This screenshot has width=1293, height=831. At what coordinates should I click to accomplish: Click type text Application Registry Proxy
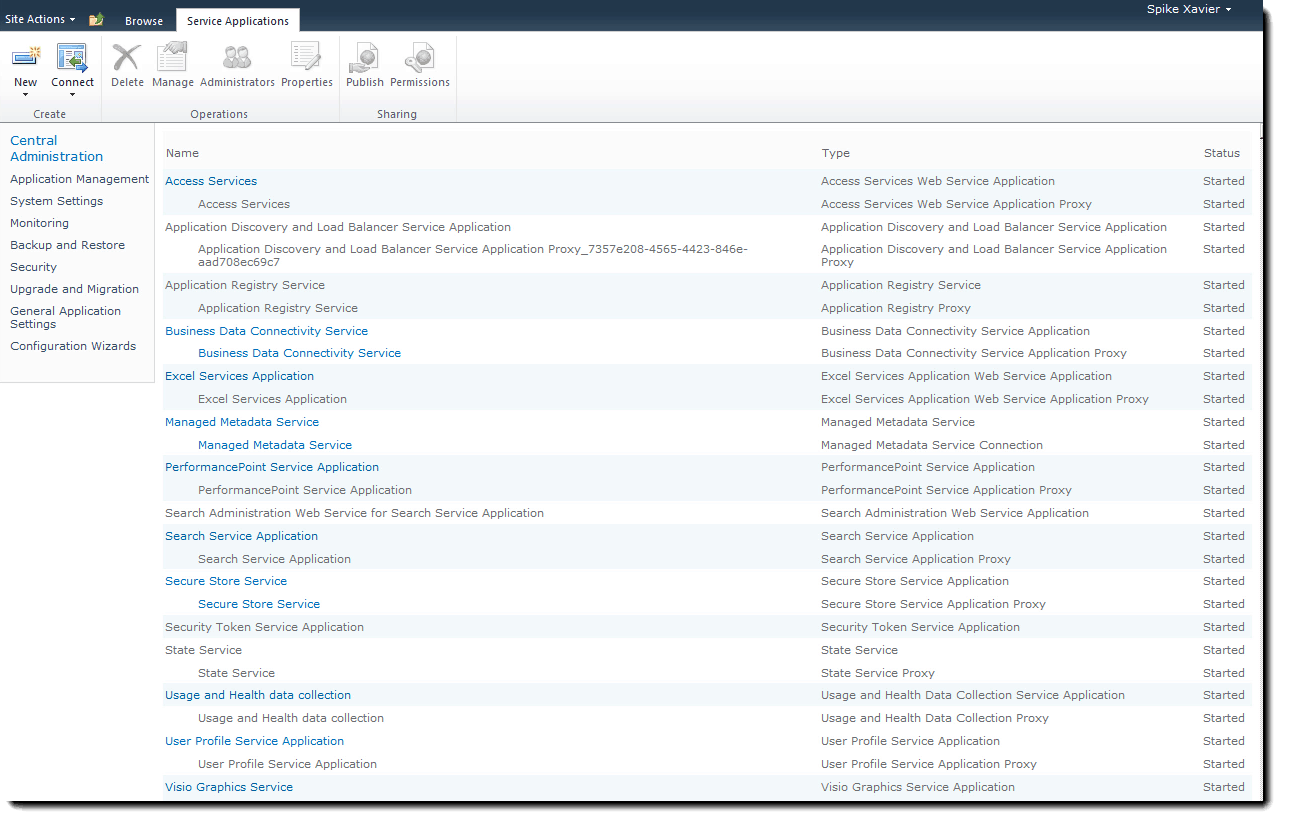coord(896,308)
